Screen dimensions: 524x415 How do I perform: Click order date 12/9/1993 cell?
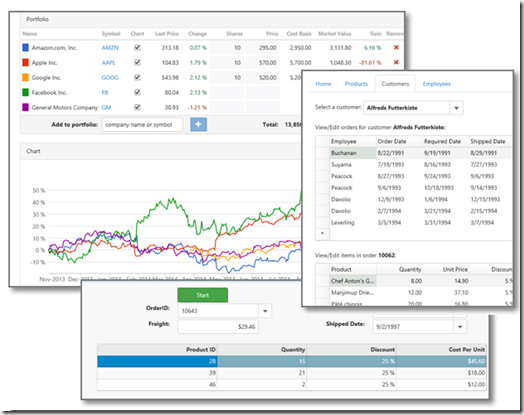[x=399, y=199]
